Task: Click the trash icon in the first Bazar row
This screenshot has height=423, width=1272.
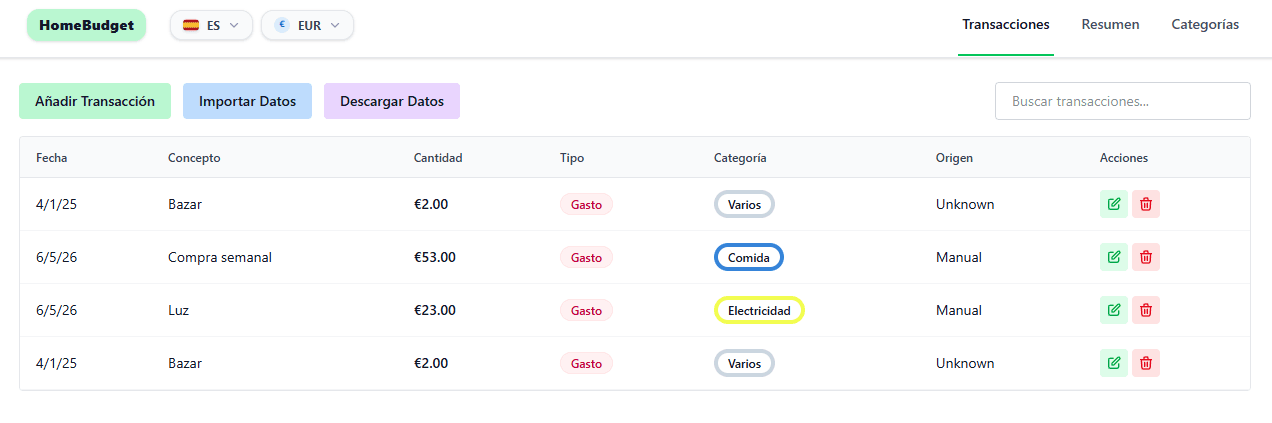Action: pos(1146,204)
